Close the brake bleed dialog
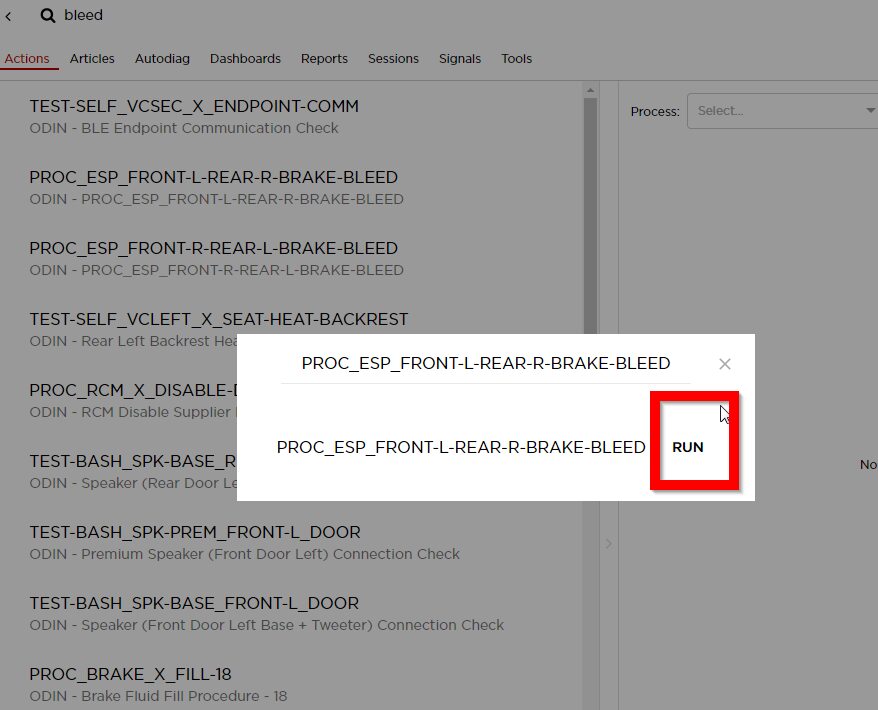The width and height of the screenshot is (878, 710). (x=725, y=364)
